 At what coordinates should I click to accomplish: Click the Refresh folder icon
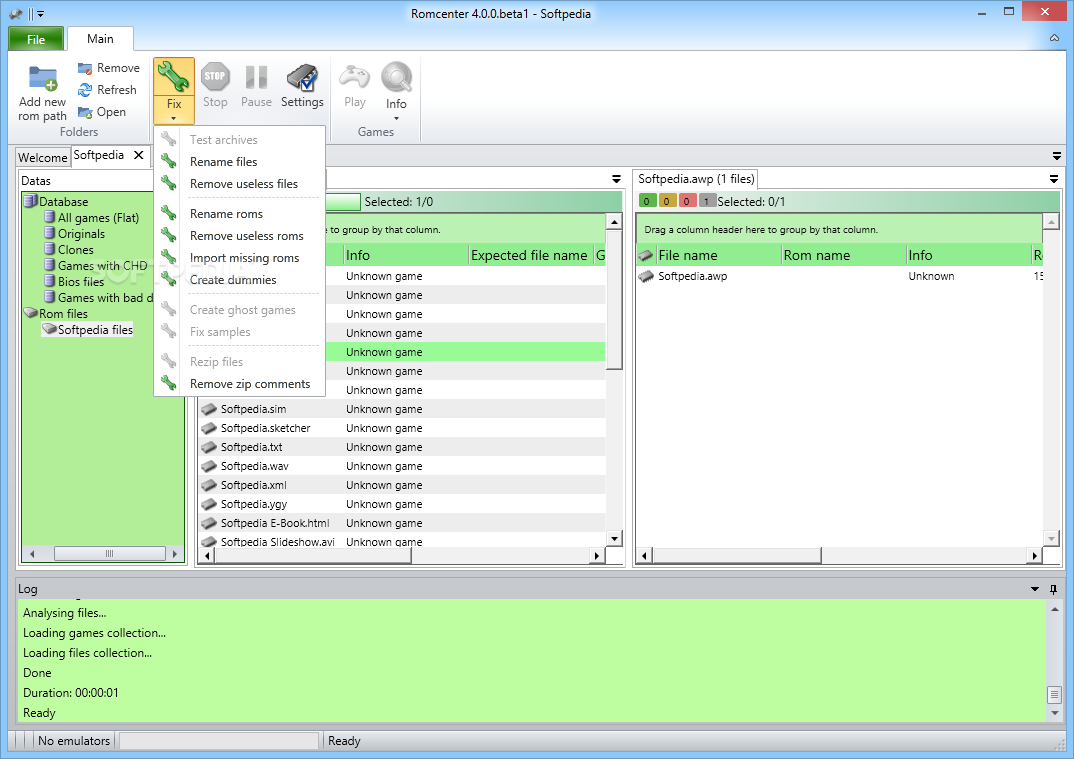[85, 90]
